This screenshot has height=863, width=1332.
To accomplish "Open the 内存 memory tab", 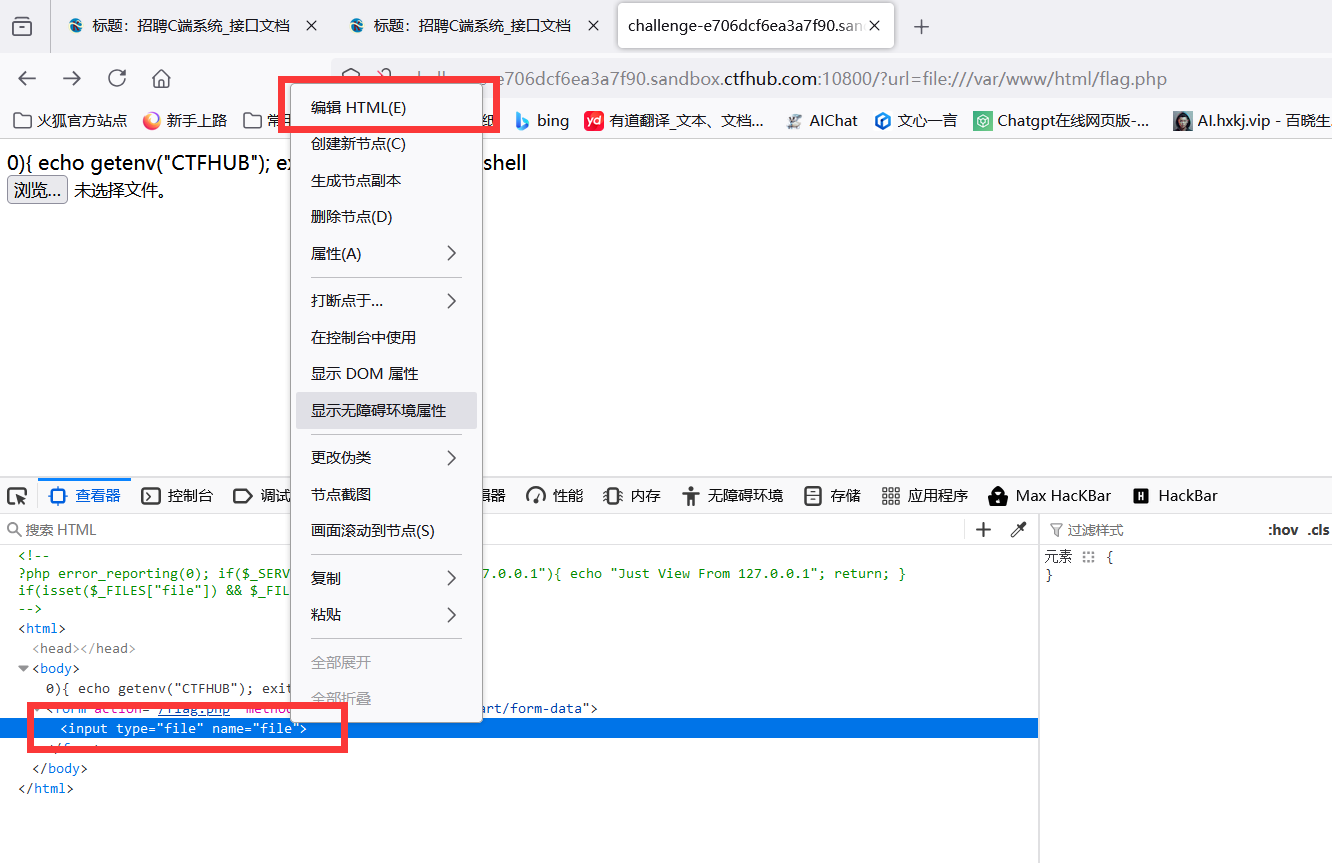I will [x=632, y=496].
